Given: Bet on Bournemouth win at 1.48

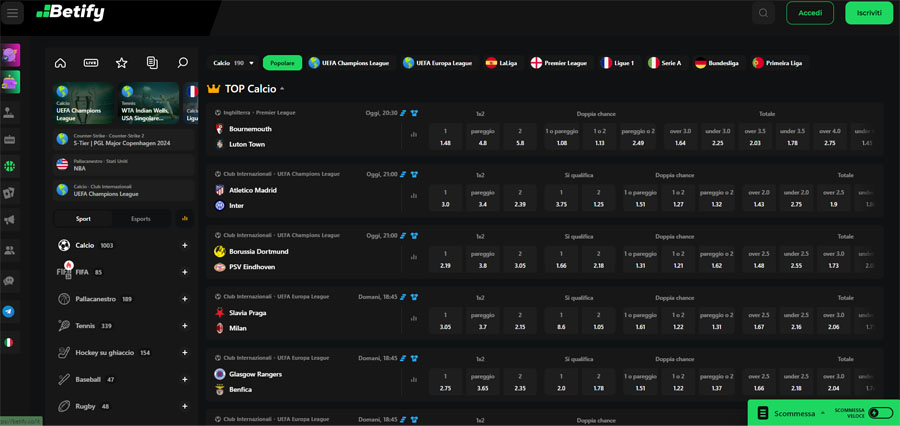Looking at the screenshot, I should coord(445,137).
